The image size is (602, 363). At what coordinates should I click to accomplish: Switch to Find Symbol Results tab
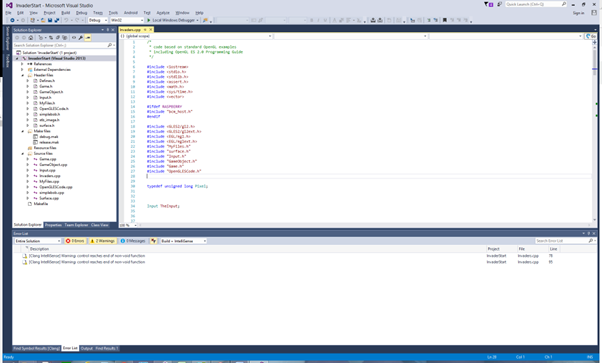[x=36, y=348]
